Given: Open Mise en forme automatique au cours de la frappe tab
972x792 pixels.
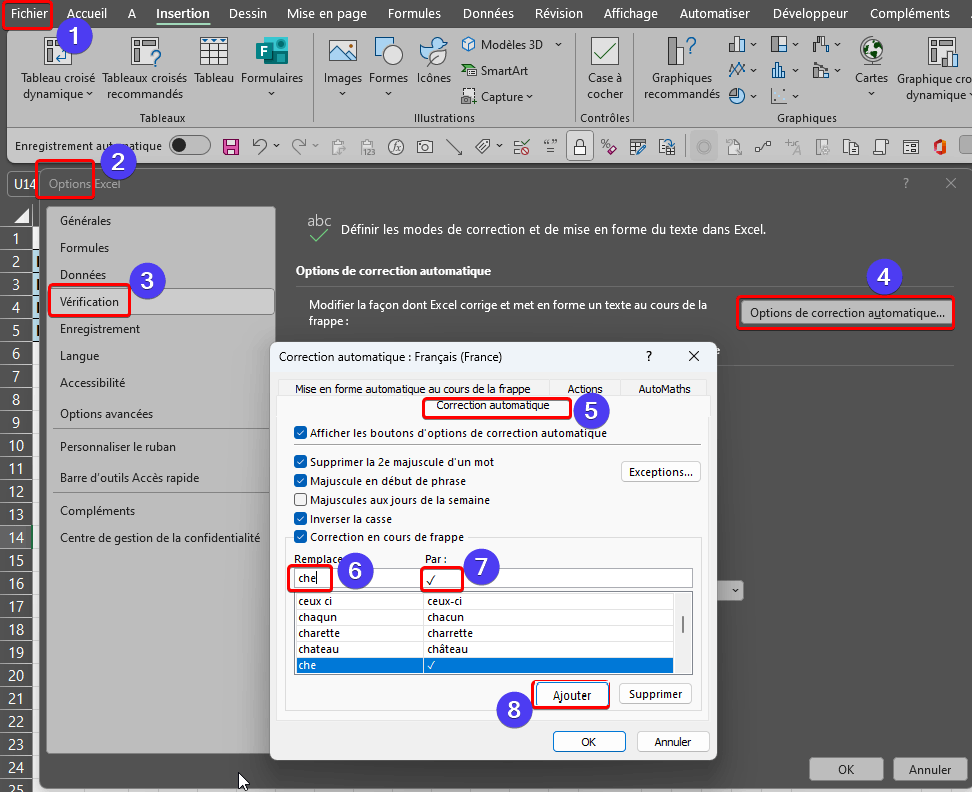Looking at the screenshot, I should 413,389.
